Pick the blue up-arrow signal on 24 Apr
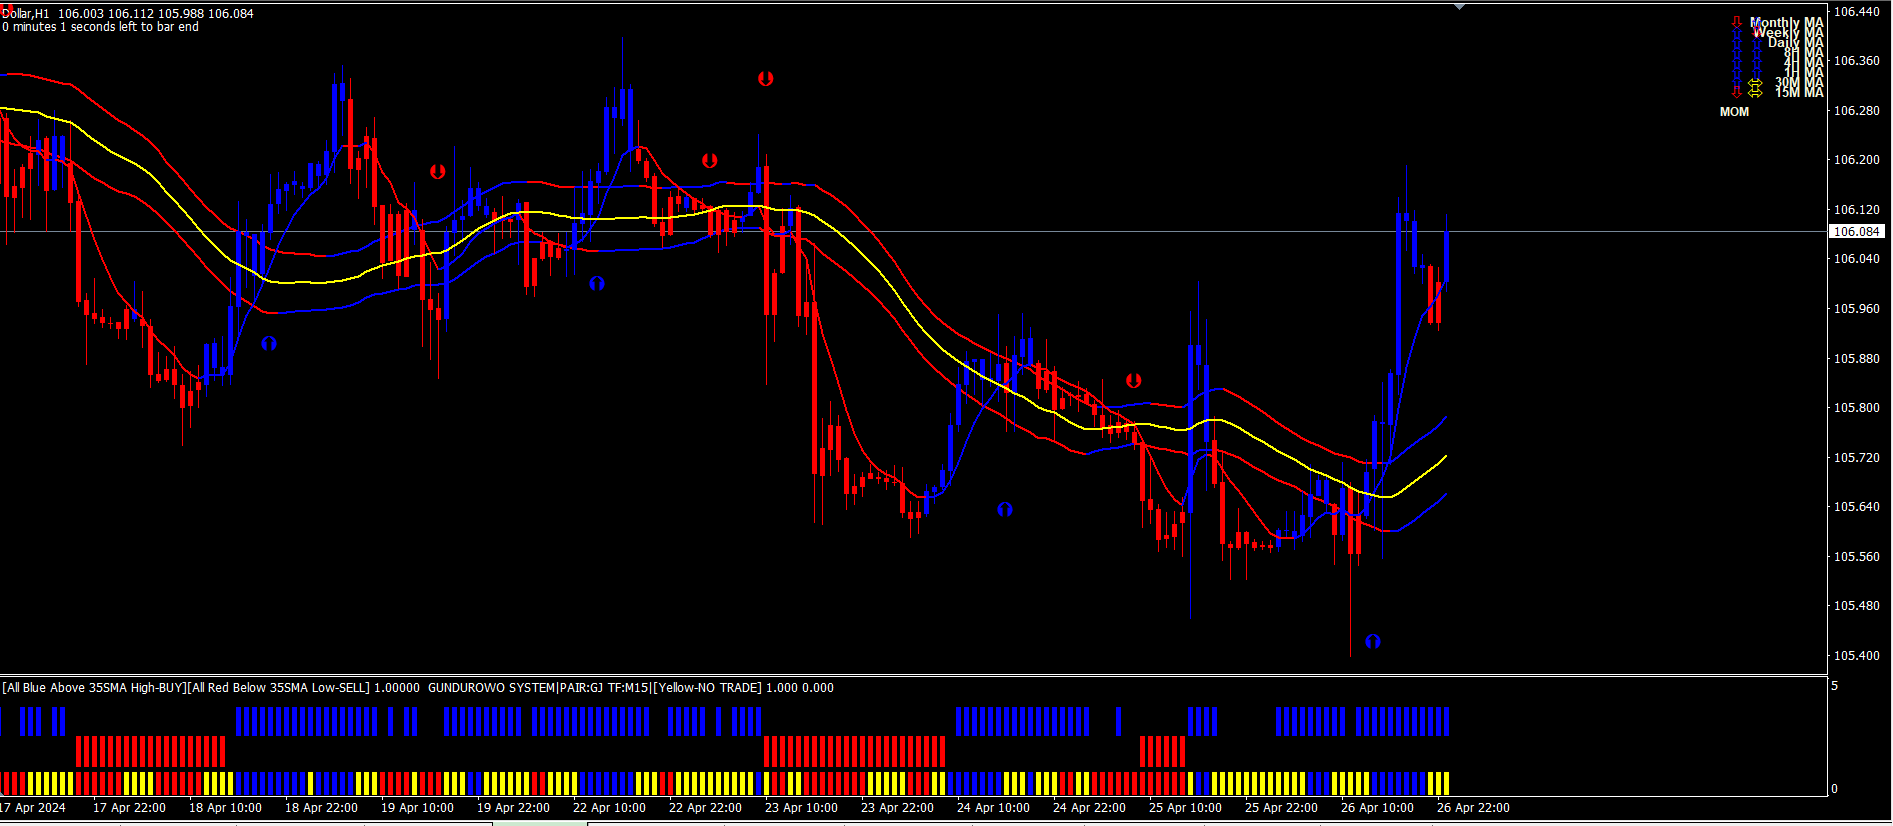This screenshot has width=1893, height=826. 1005,509
